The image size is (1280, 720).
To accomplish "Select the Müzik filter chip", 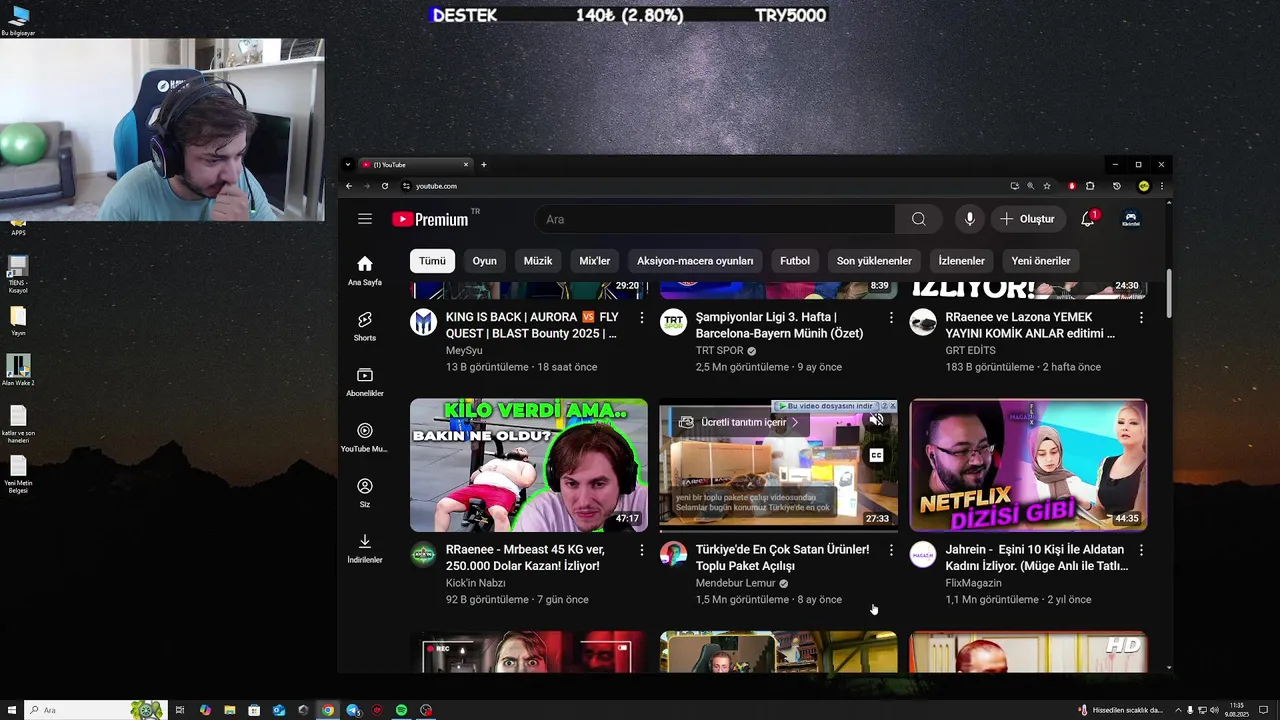I will [x=538, y=261].
